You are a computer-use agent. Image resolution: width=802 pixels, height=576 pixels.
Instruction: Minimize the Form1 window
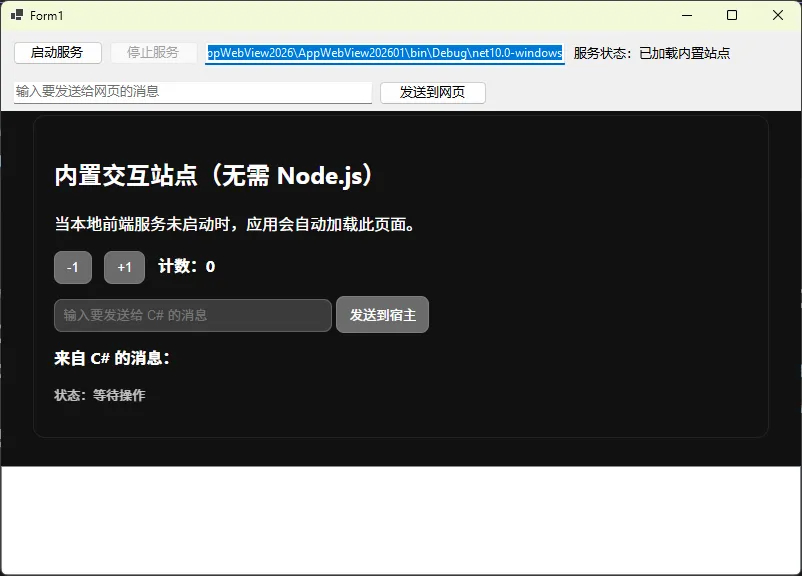click(x=686, y=15)
